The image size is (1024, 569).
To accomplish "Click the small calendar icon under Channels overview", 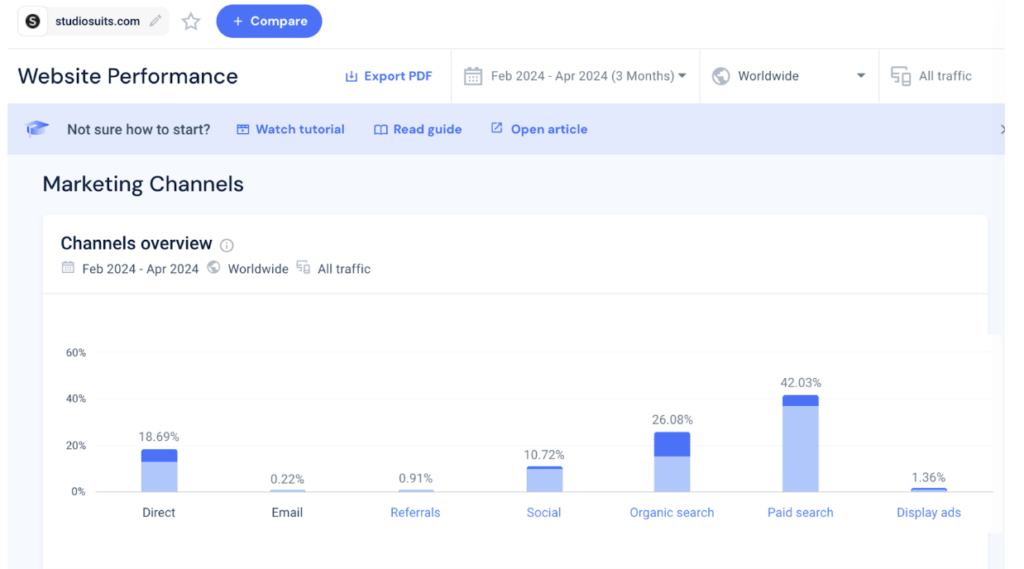I will [68, 267].
